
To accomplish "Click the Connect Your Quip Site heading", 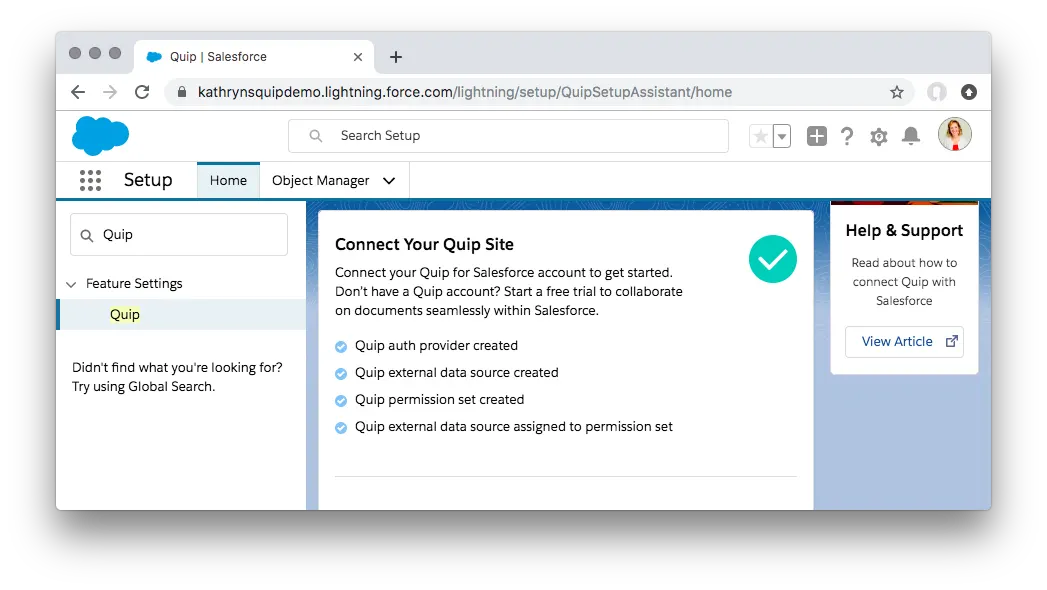I will (425, 244).
